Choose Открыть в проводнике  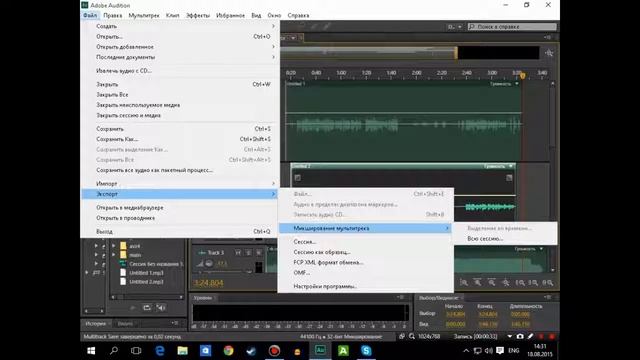point(180,218)
